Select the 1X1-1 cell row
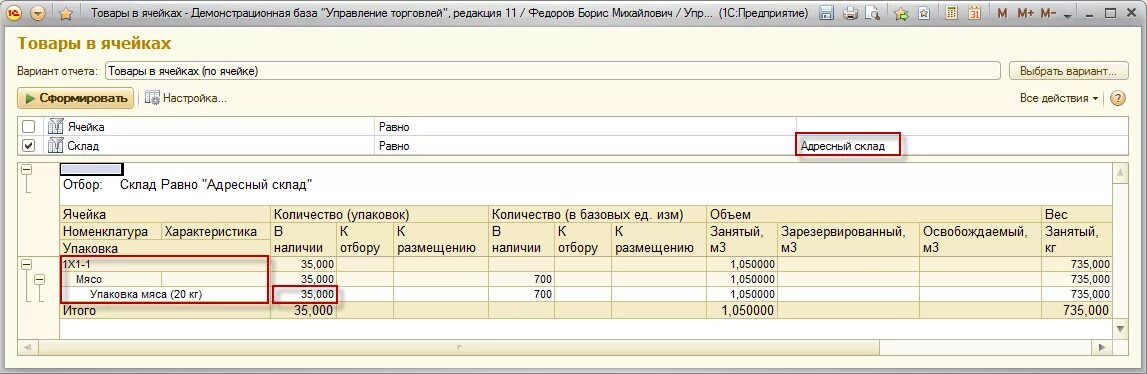This screenshot has width=1147, height=374. click(x=165, y=264)
